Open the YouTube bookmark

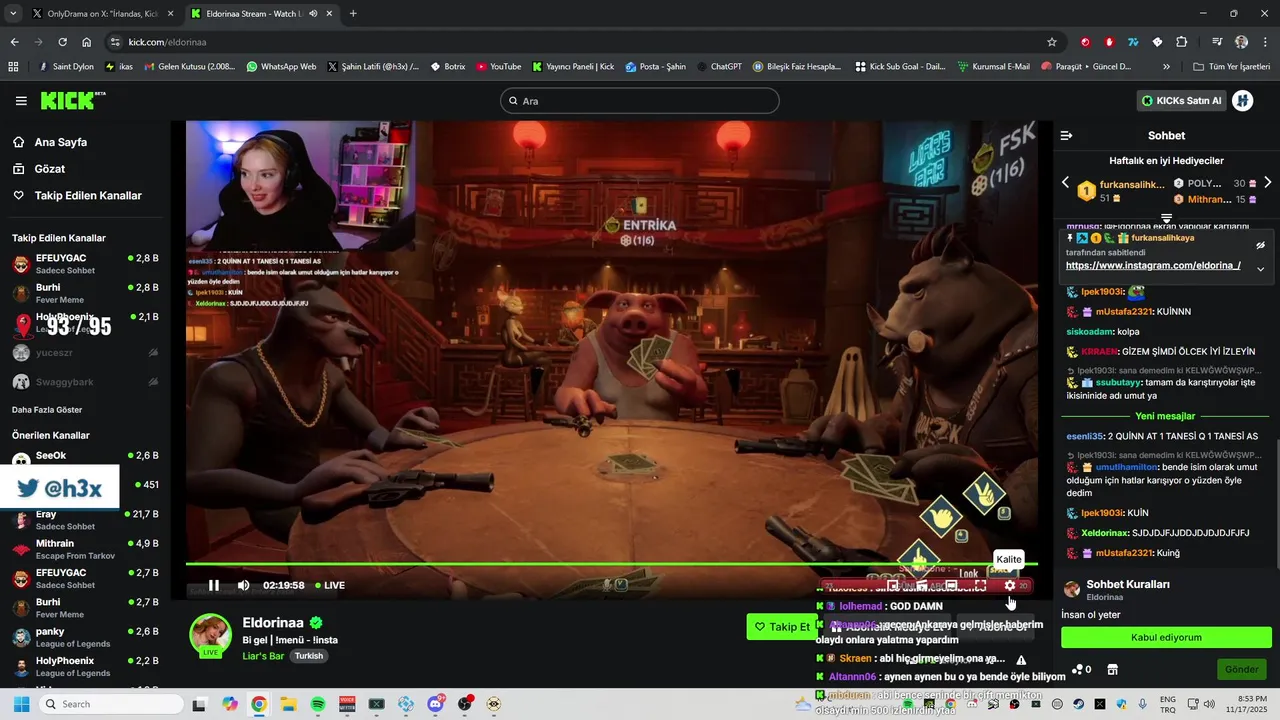click(498, 67)
